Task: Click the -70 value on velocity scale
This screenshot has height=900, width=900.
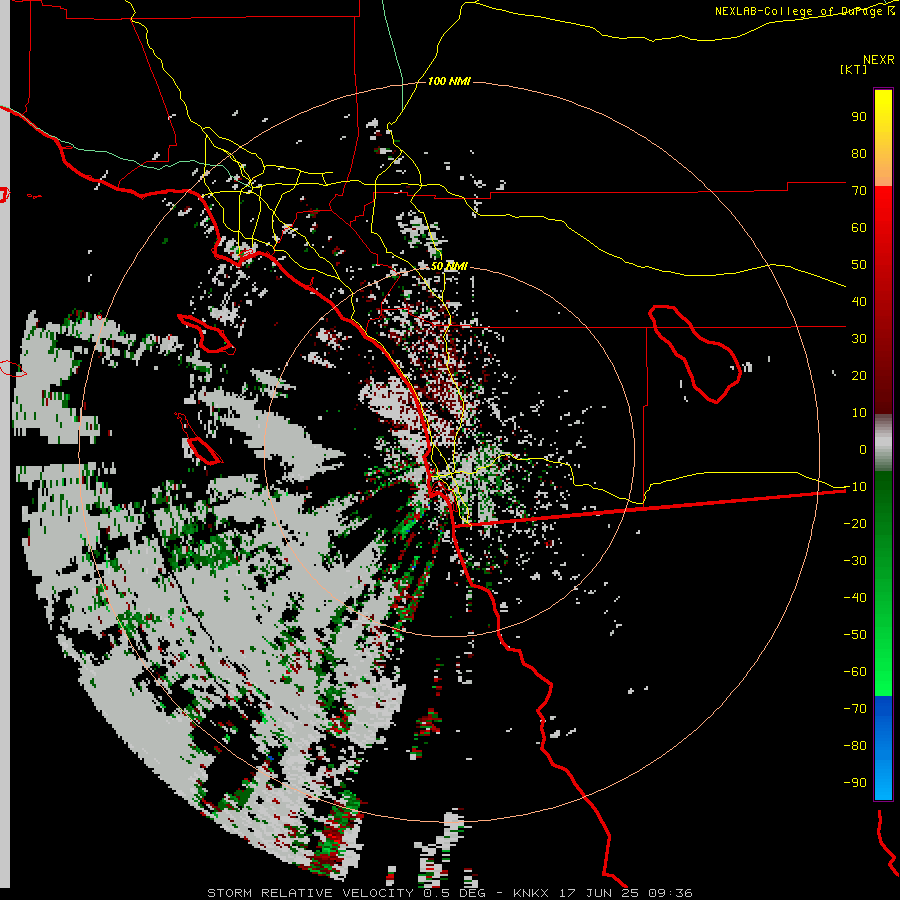Action: (x=855, y=709)
